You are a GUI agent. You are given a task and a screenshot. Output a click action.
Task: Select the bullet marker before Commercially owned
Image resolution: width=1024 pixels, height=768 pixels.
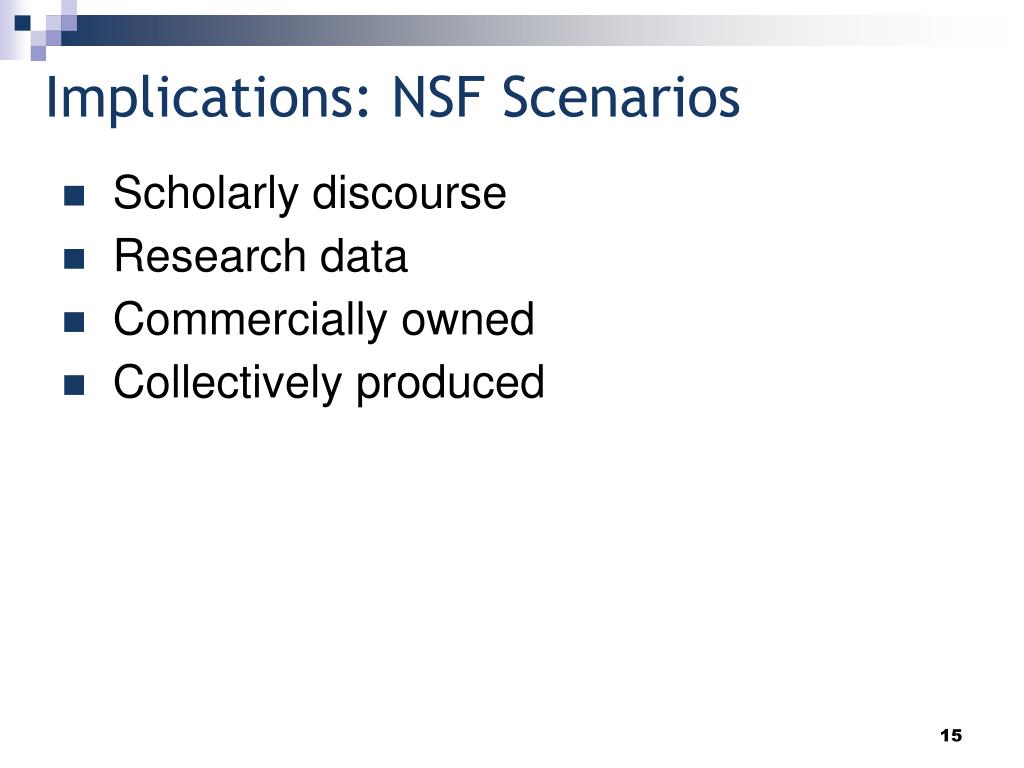[x=74, y=323]
